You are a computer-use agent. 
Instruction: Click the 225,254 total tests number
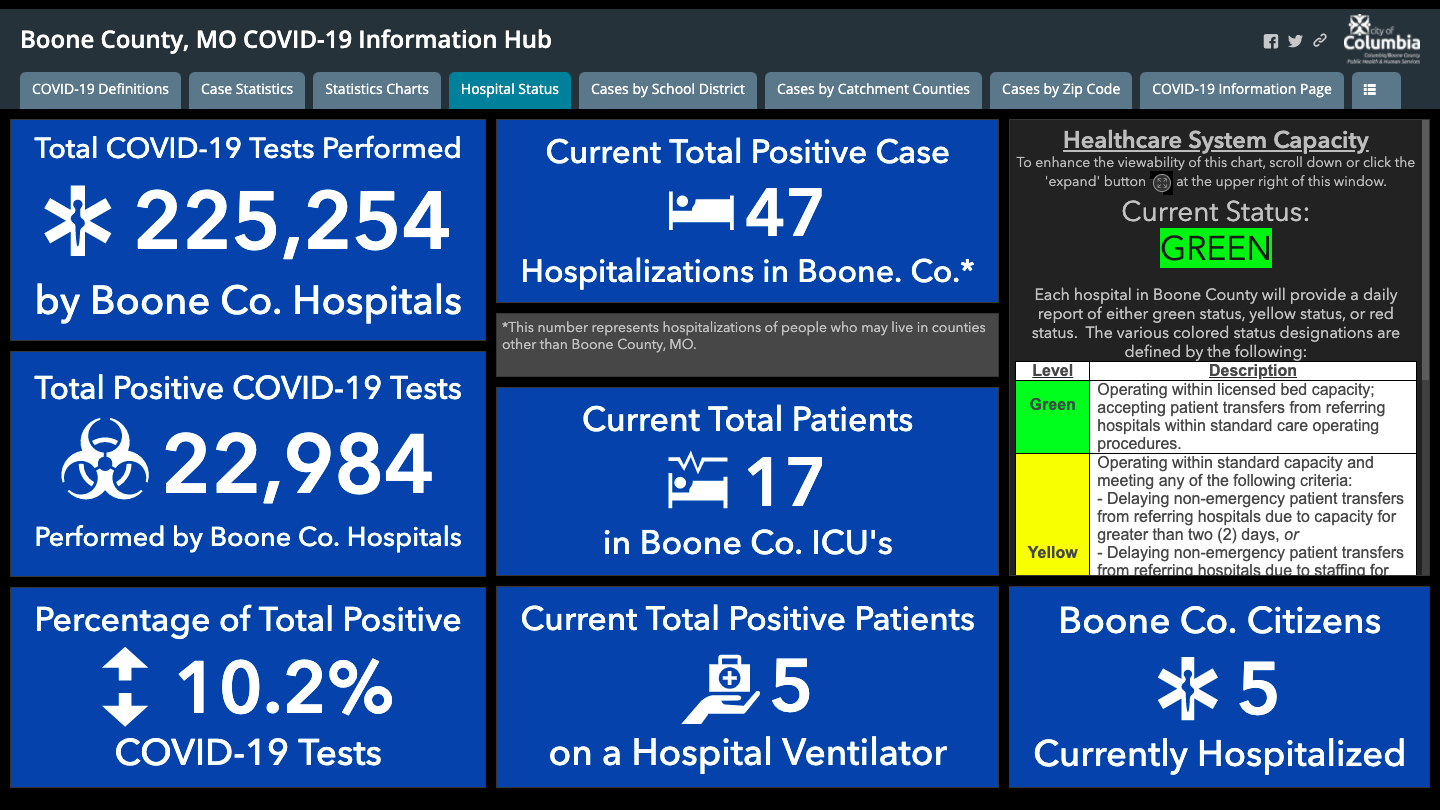292,221
